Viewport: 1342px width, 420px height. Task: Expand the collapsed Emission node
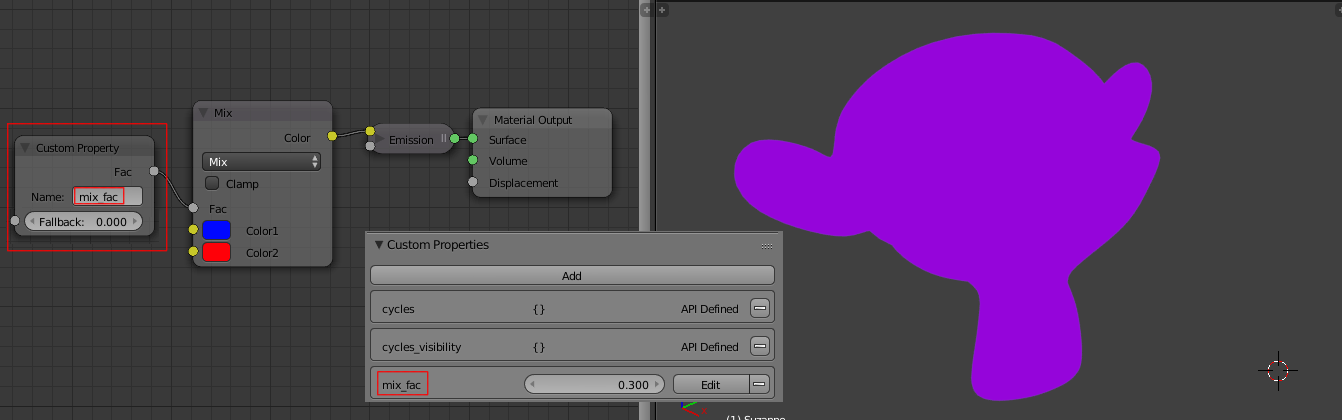(x=378, y=140)
